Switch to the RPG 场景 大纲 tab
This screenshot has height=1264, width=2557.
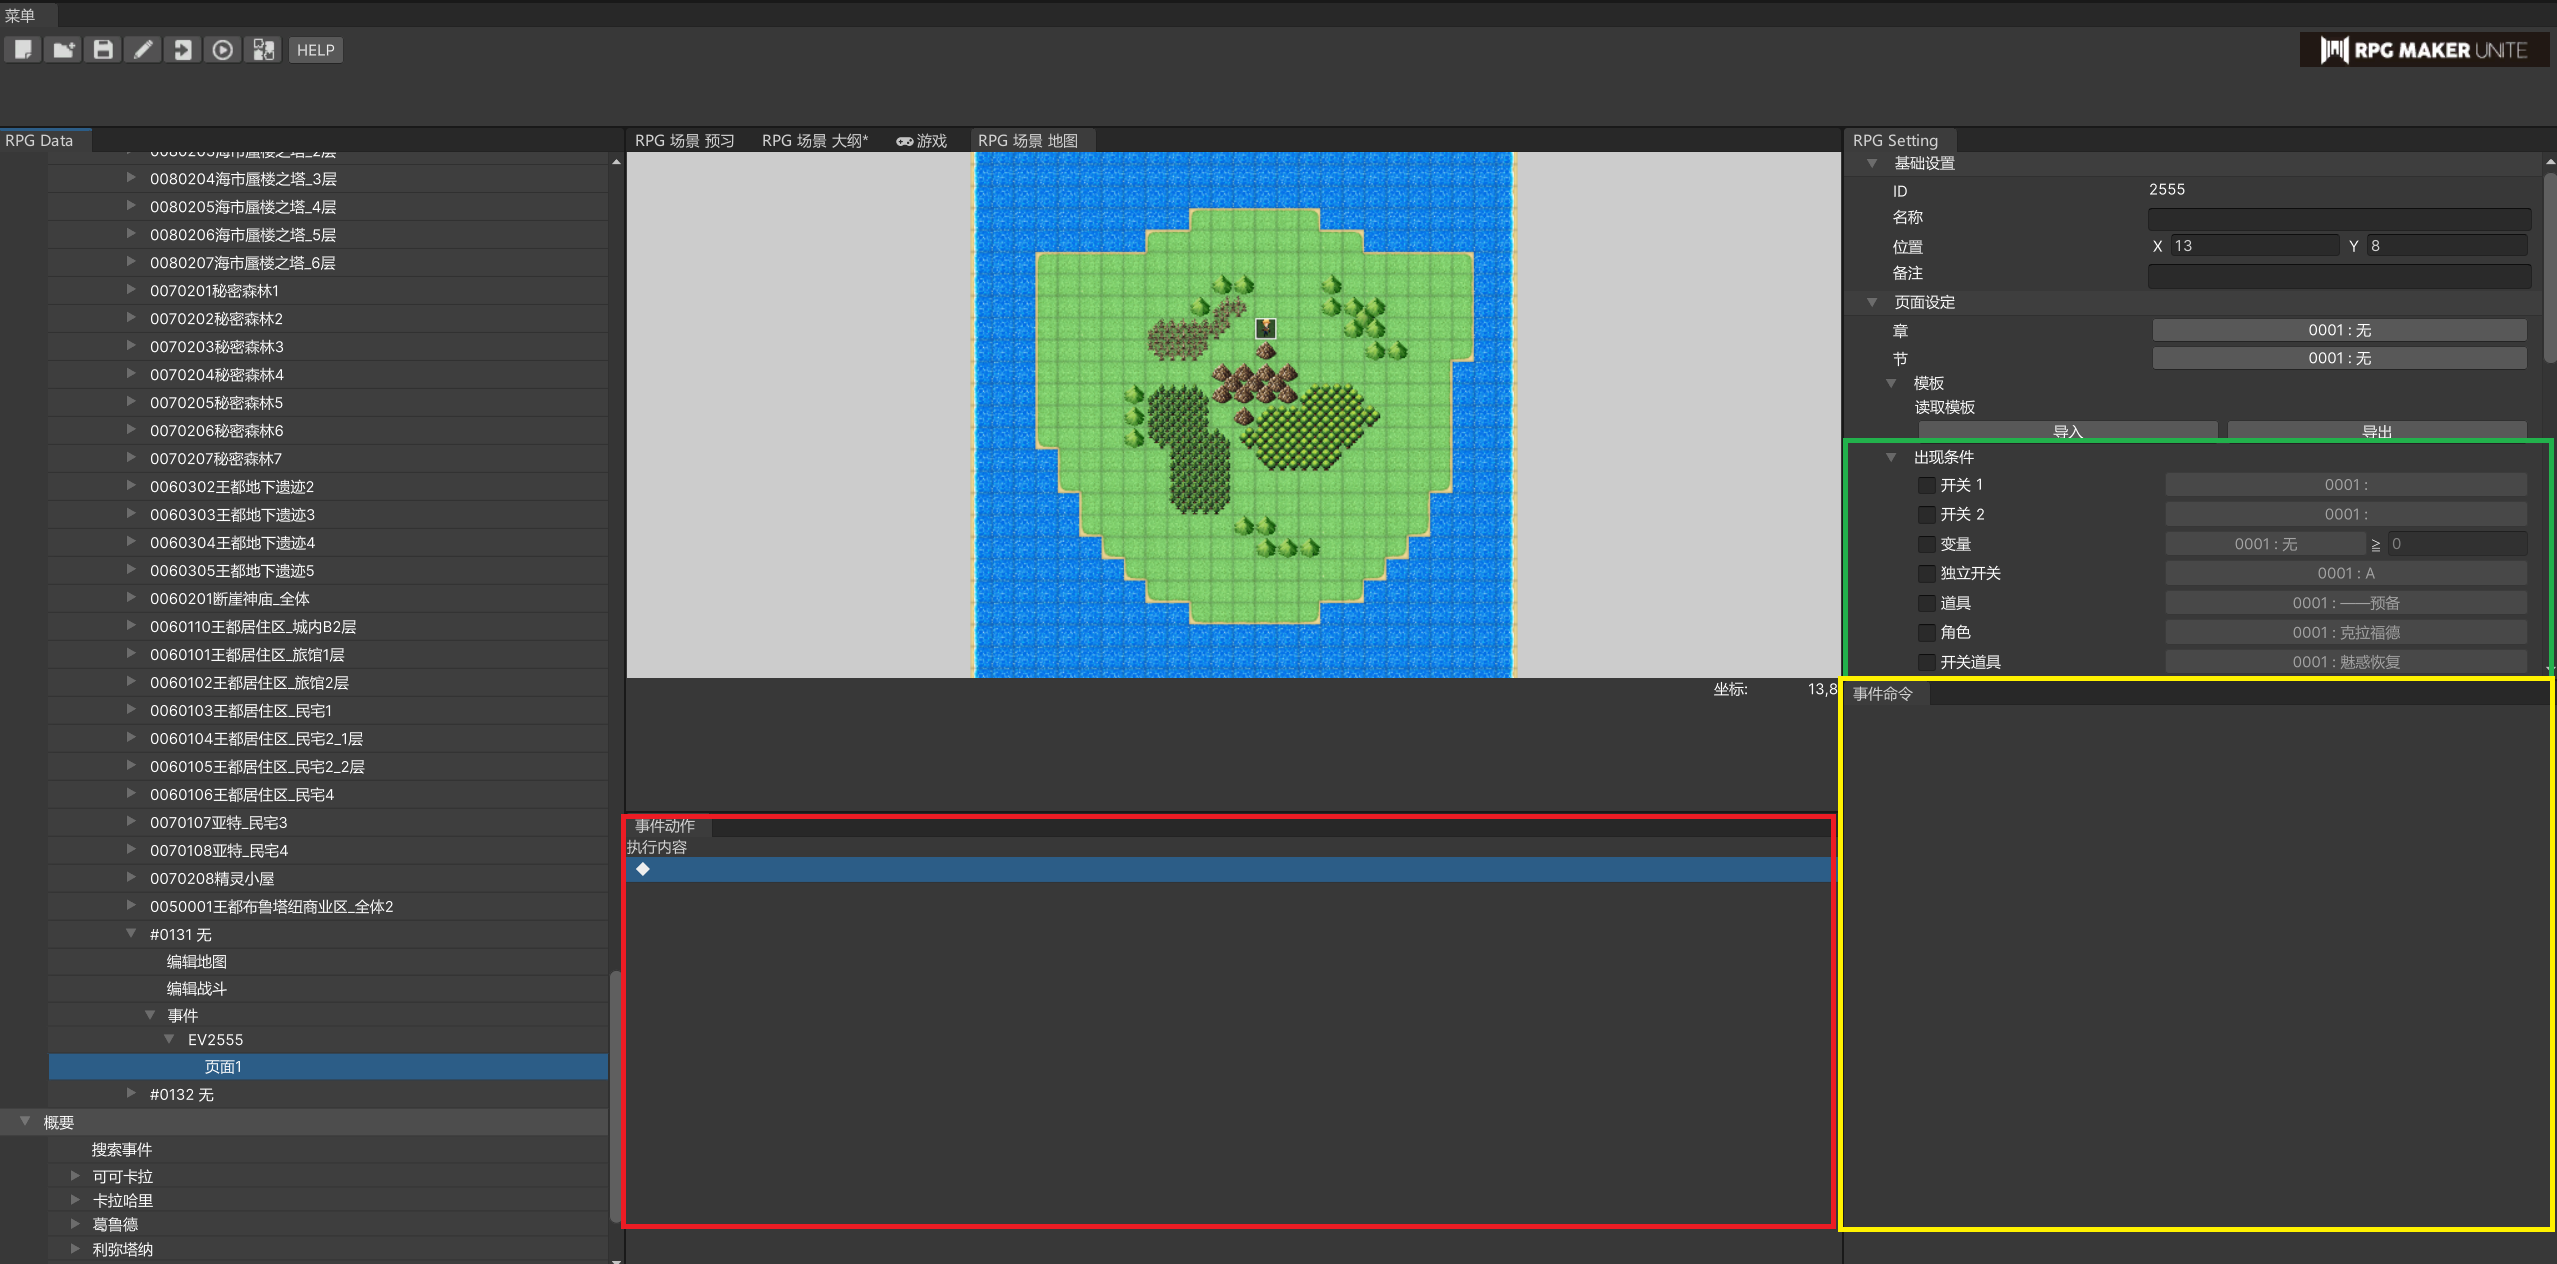(x=813, y=141)
